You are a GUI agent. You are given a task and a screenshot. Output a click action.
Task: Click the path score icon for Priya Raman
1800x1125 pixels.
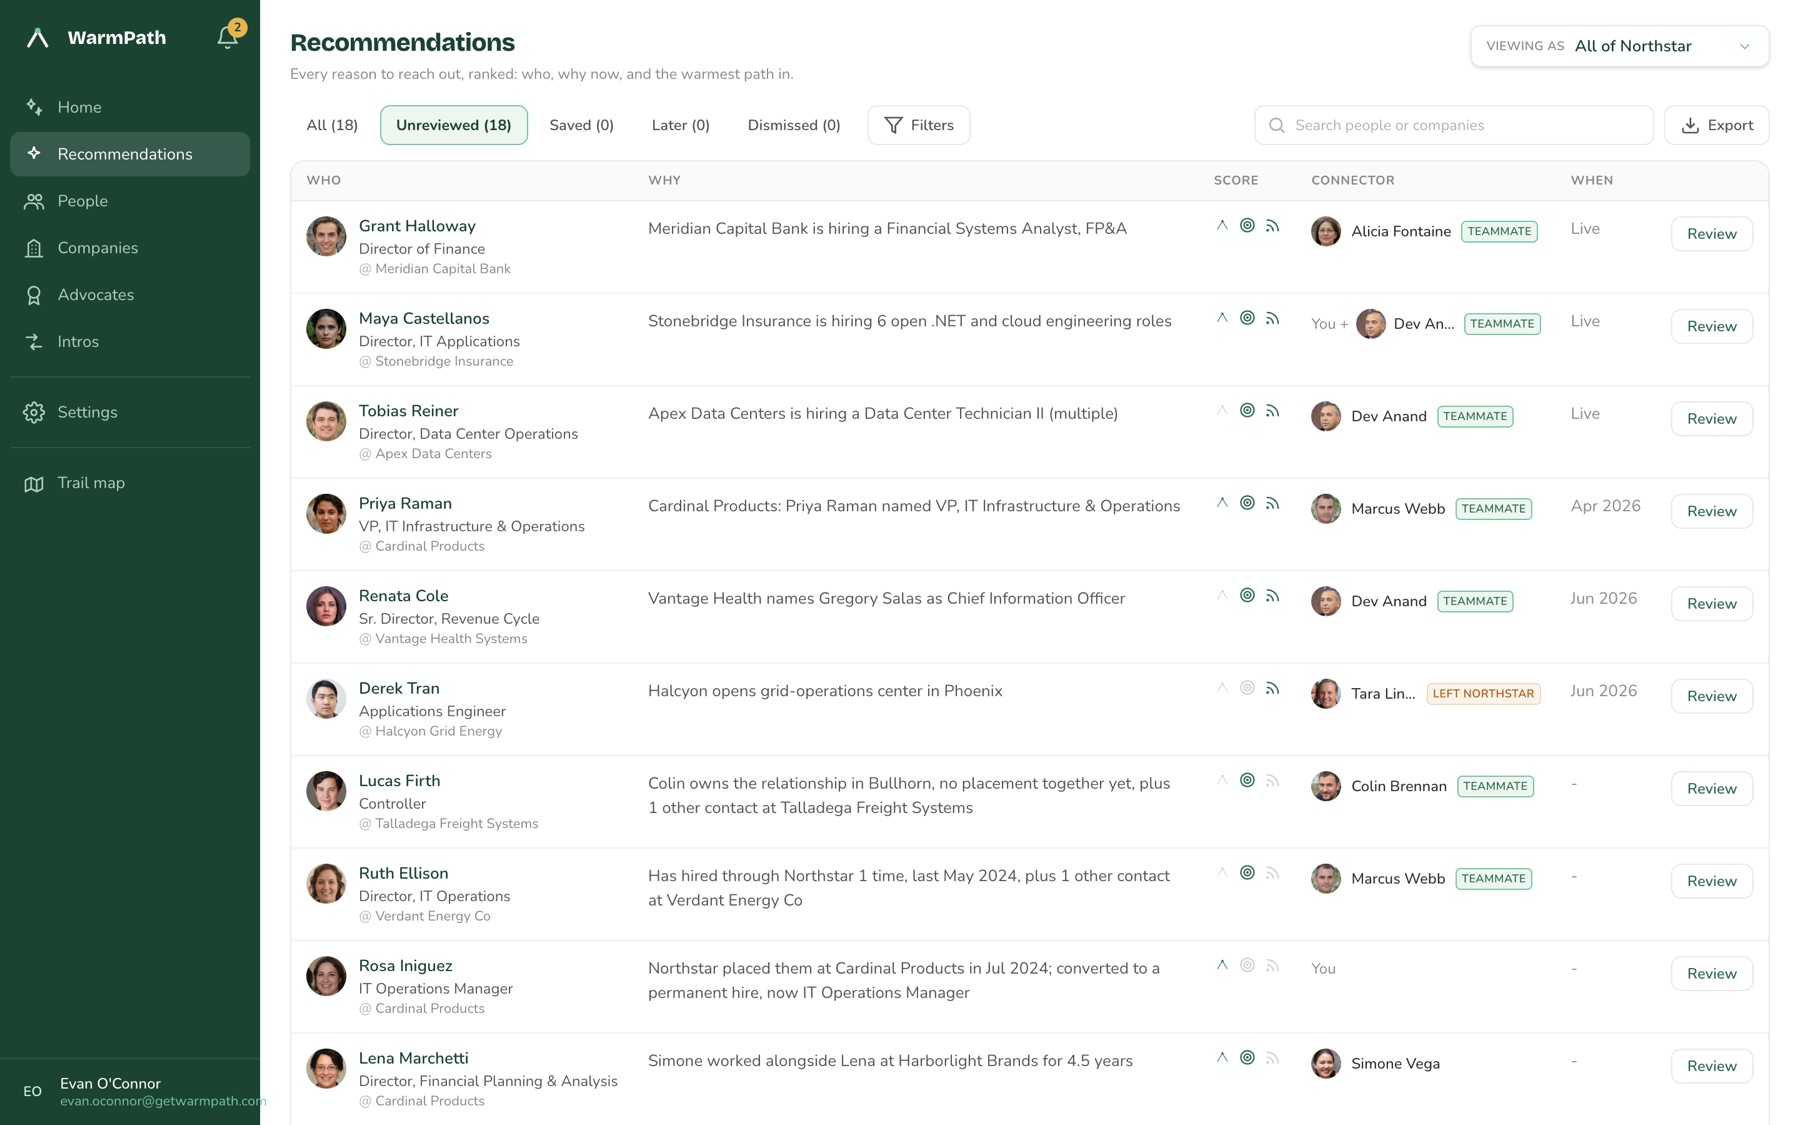[1222, 503]
